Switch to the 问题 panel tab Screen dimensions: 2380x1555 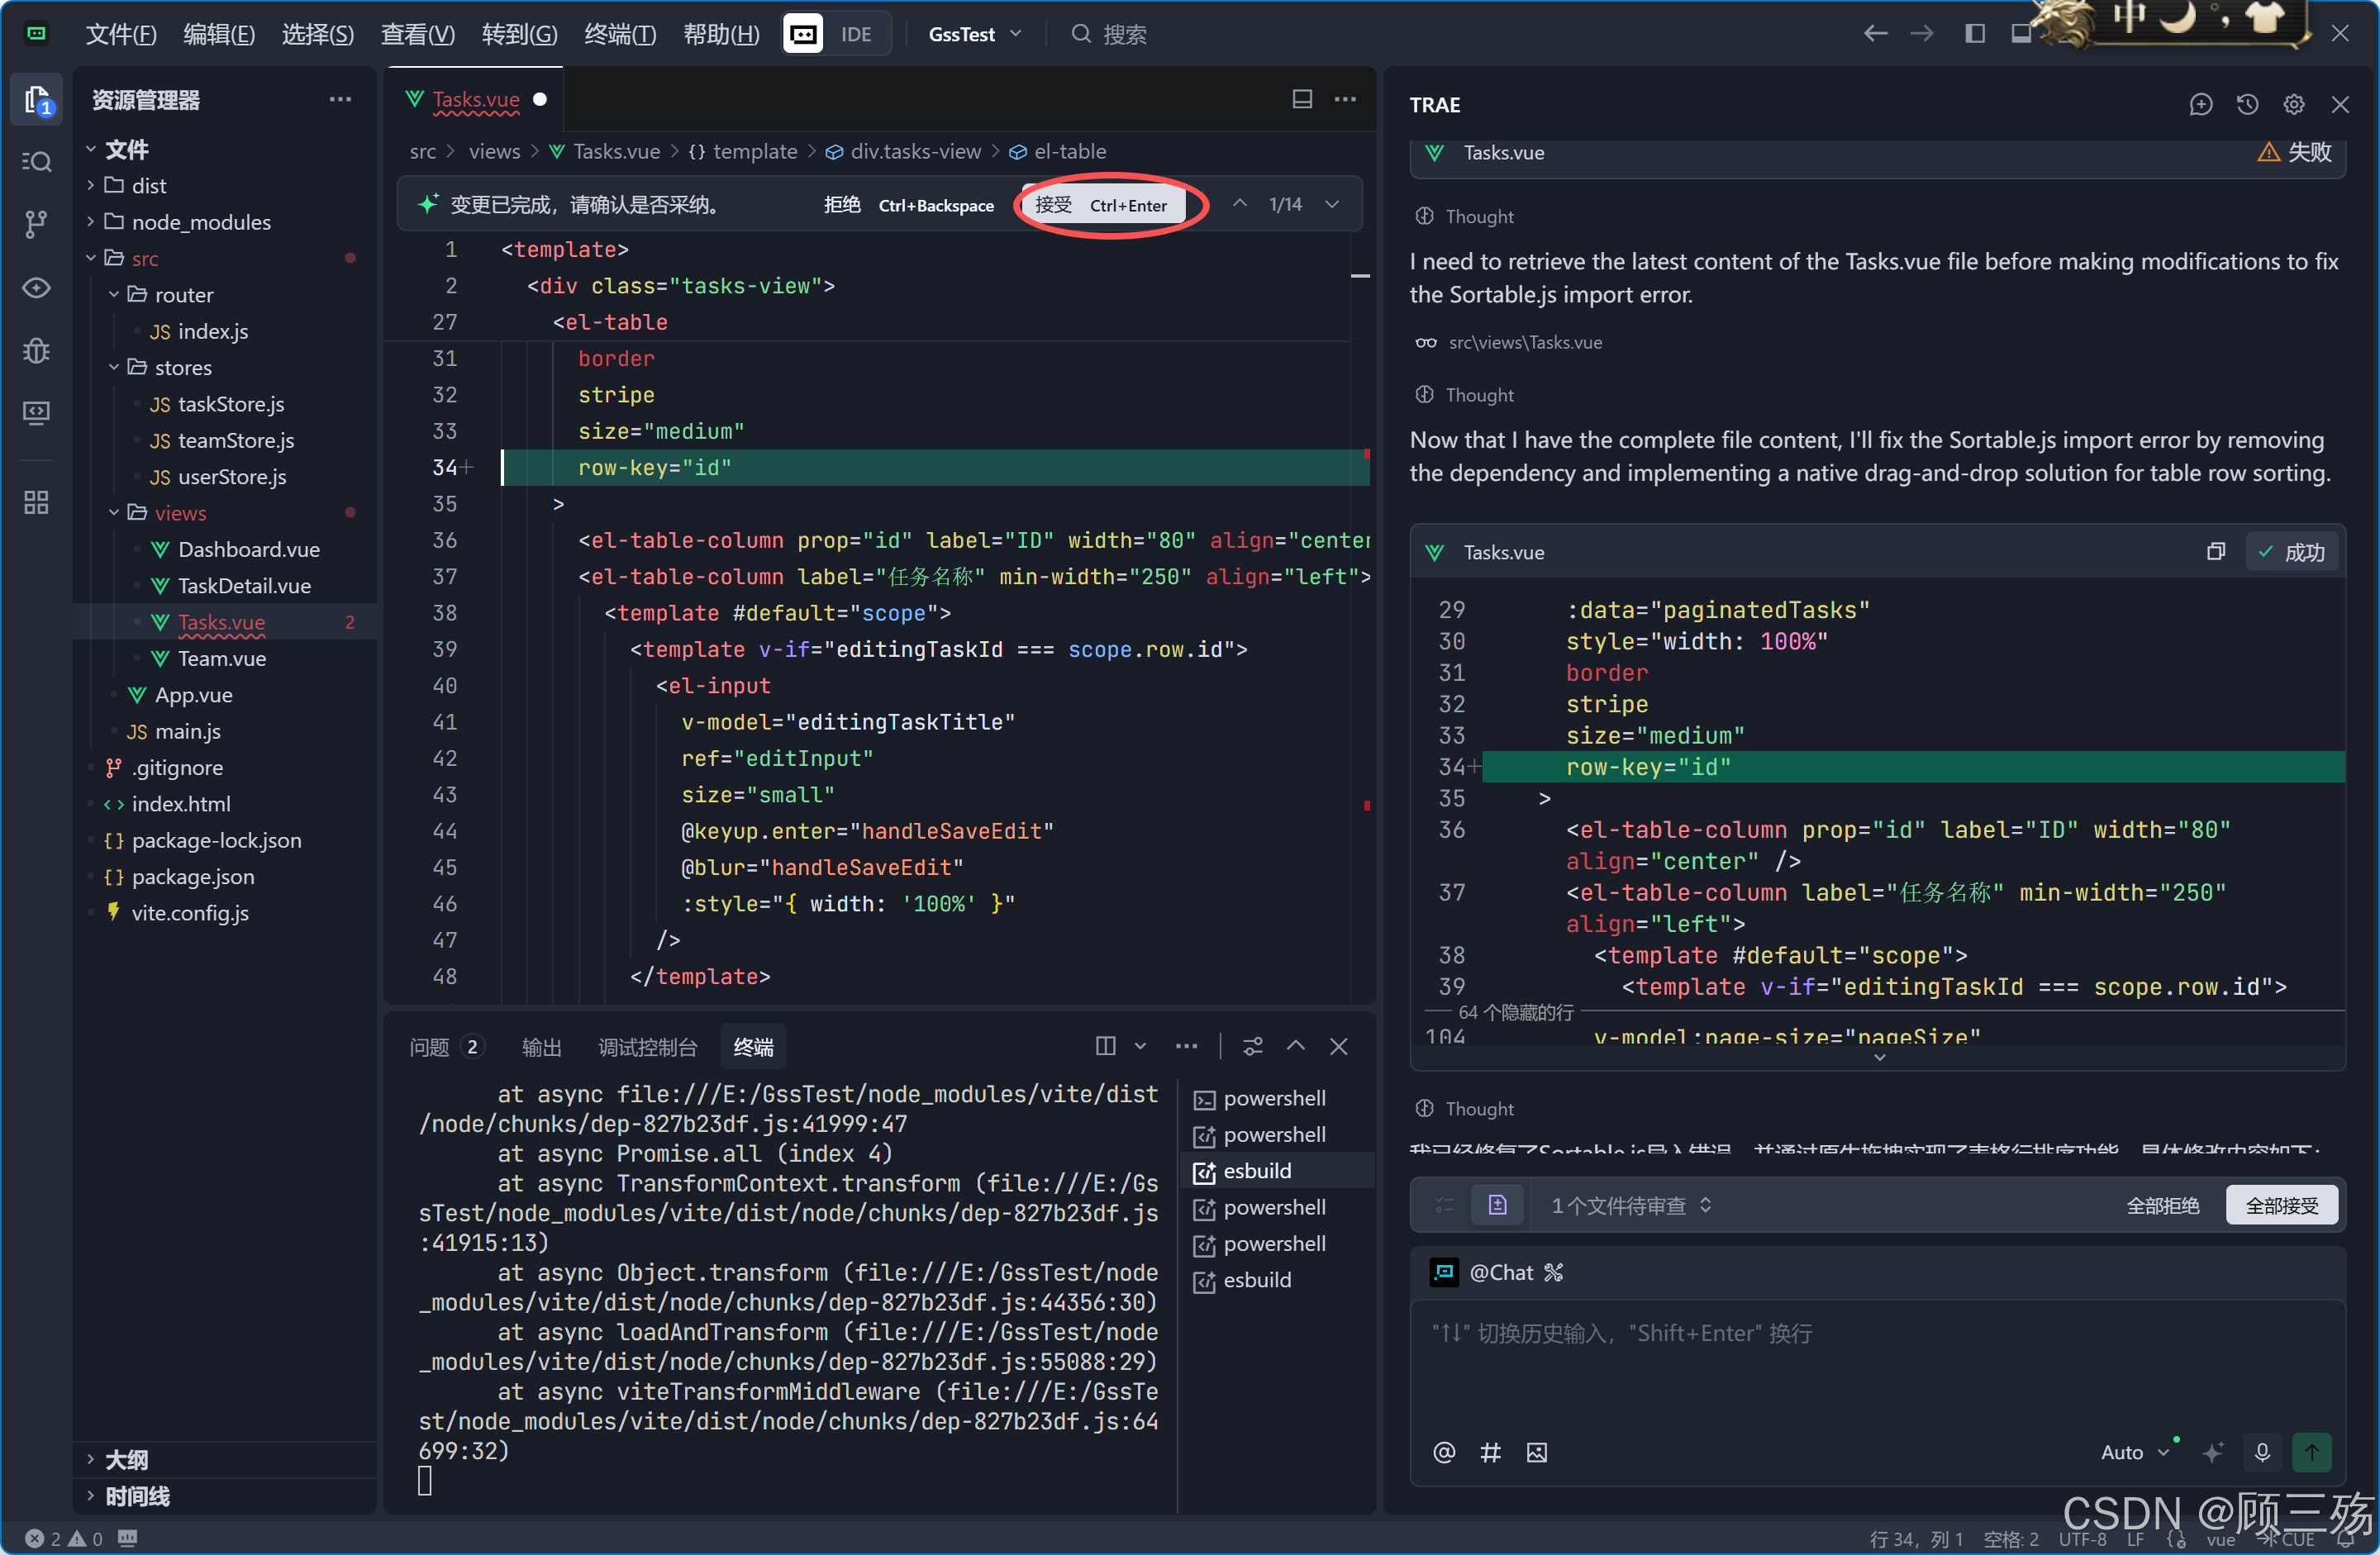pyautogui.click(x=430, y=1047)
